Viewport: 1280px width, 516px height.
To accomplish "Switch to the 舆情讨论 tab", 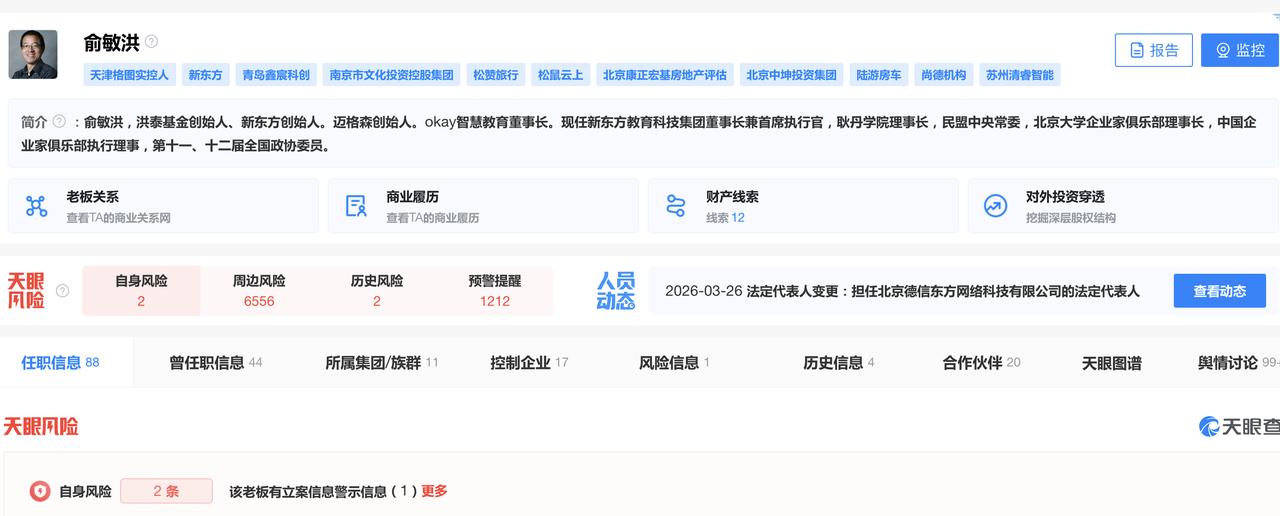I will pyautogui.click(x=1236, y=362).
